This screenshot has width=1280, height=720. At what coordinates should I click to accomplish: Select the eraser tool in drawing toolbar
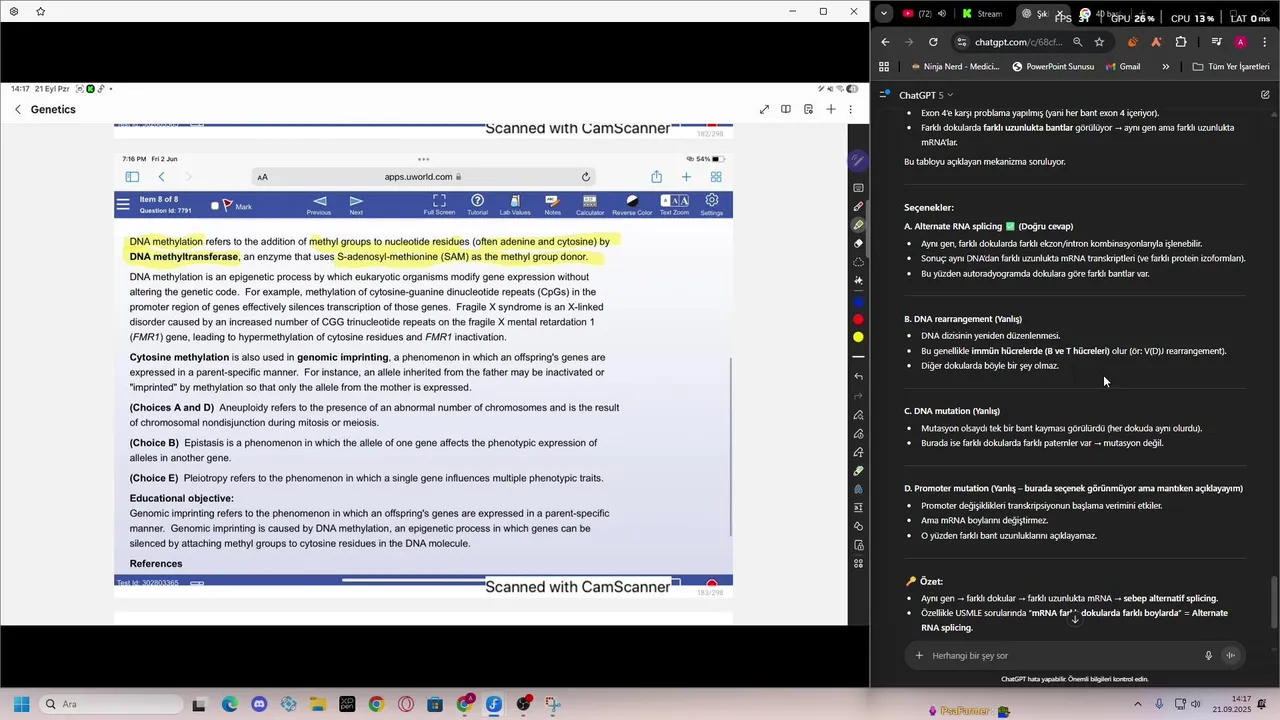pyautogui.click(x=858, y=243)
